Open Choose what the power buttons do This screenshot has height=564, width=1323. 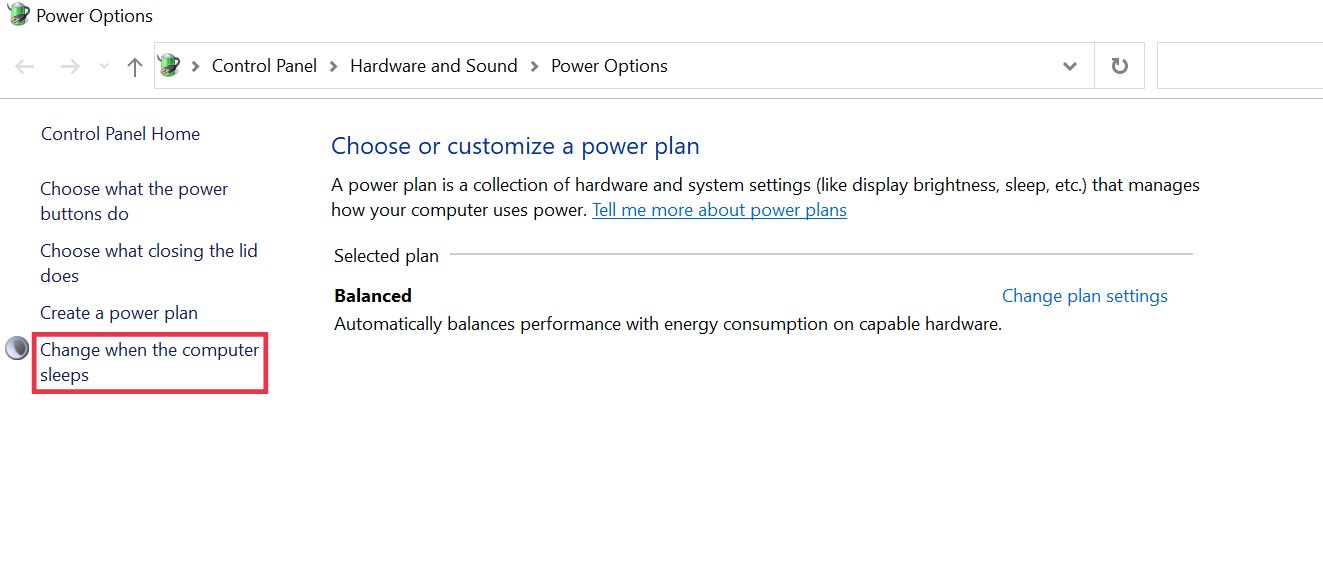[x=133, y=201]
